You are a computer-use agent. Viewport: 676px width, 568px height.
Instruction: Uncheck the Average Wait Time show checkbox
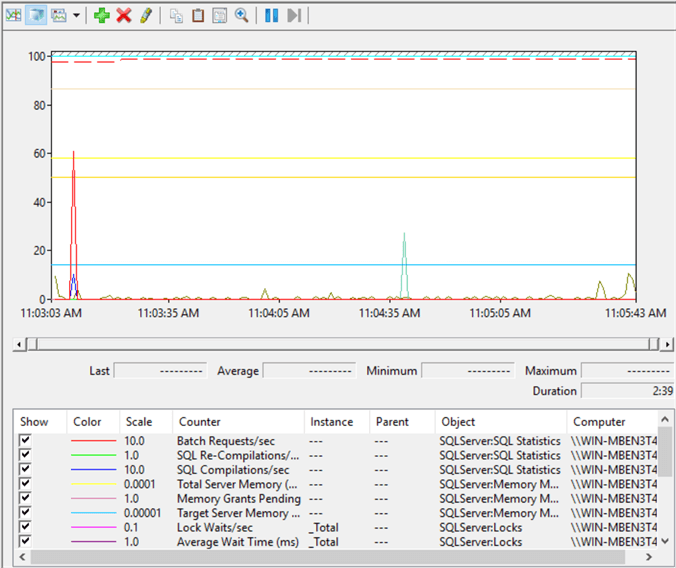click(x=25, y=541)
